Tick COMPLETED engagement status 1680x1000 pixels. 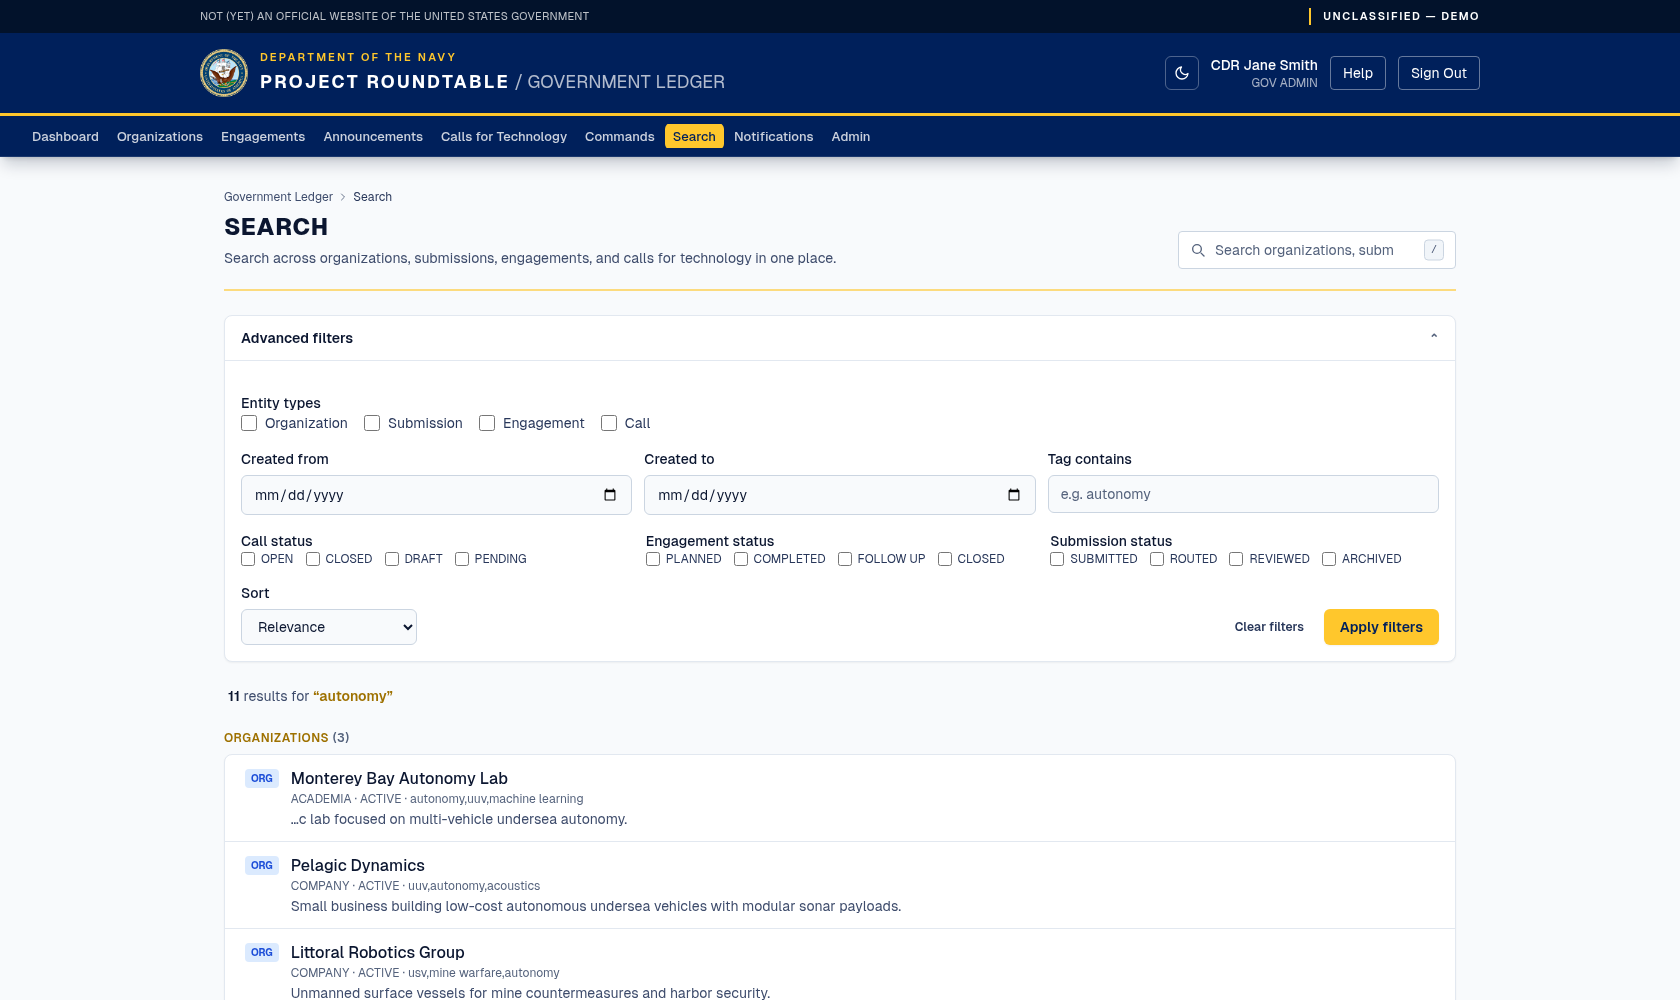coord(741,559)
